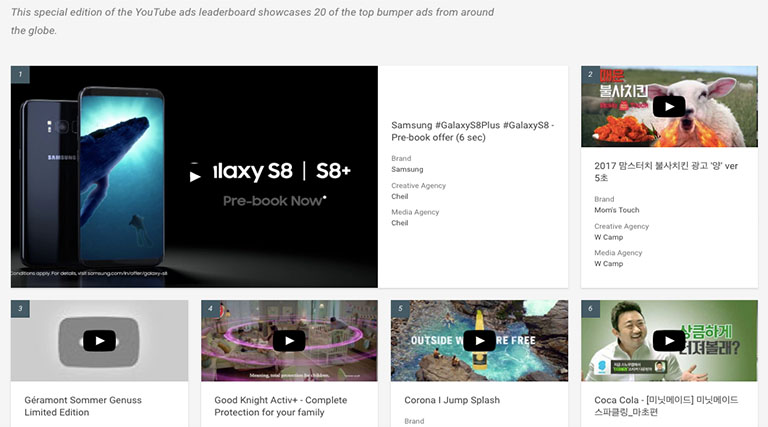
Task: Click the rank 5 number badge
Action: (x=400, y=309)
